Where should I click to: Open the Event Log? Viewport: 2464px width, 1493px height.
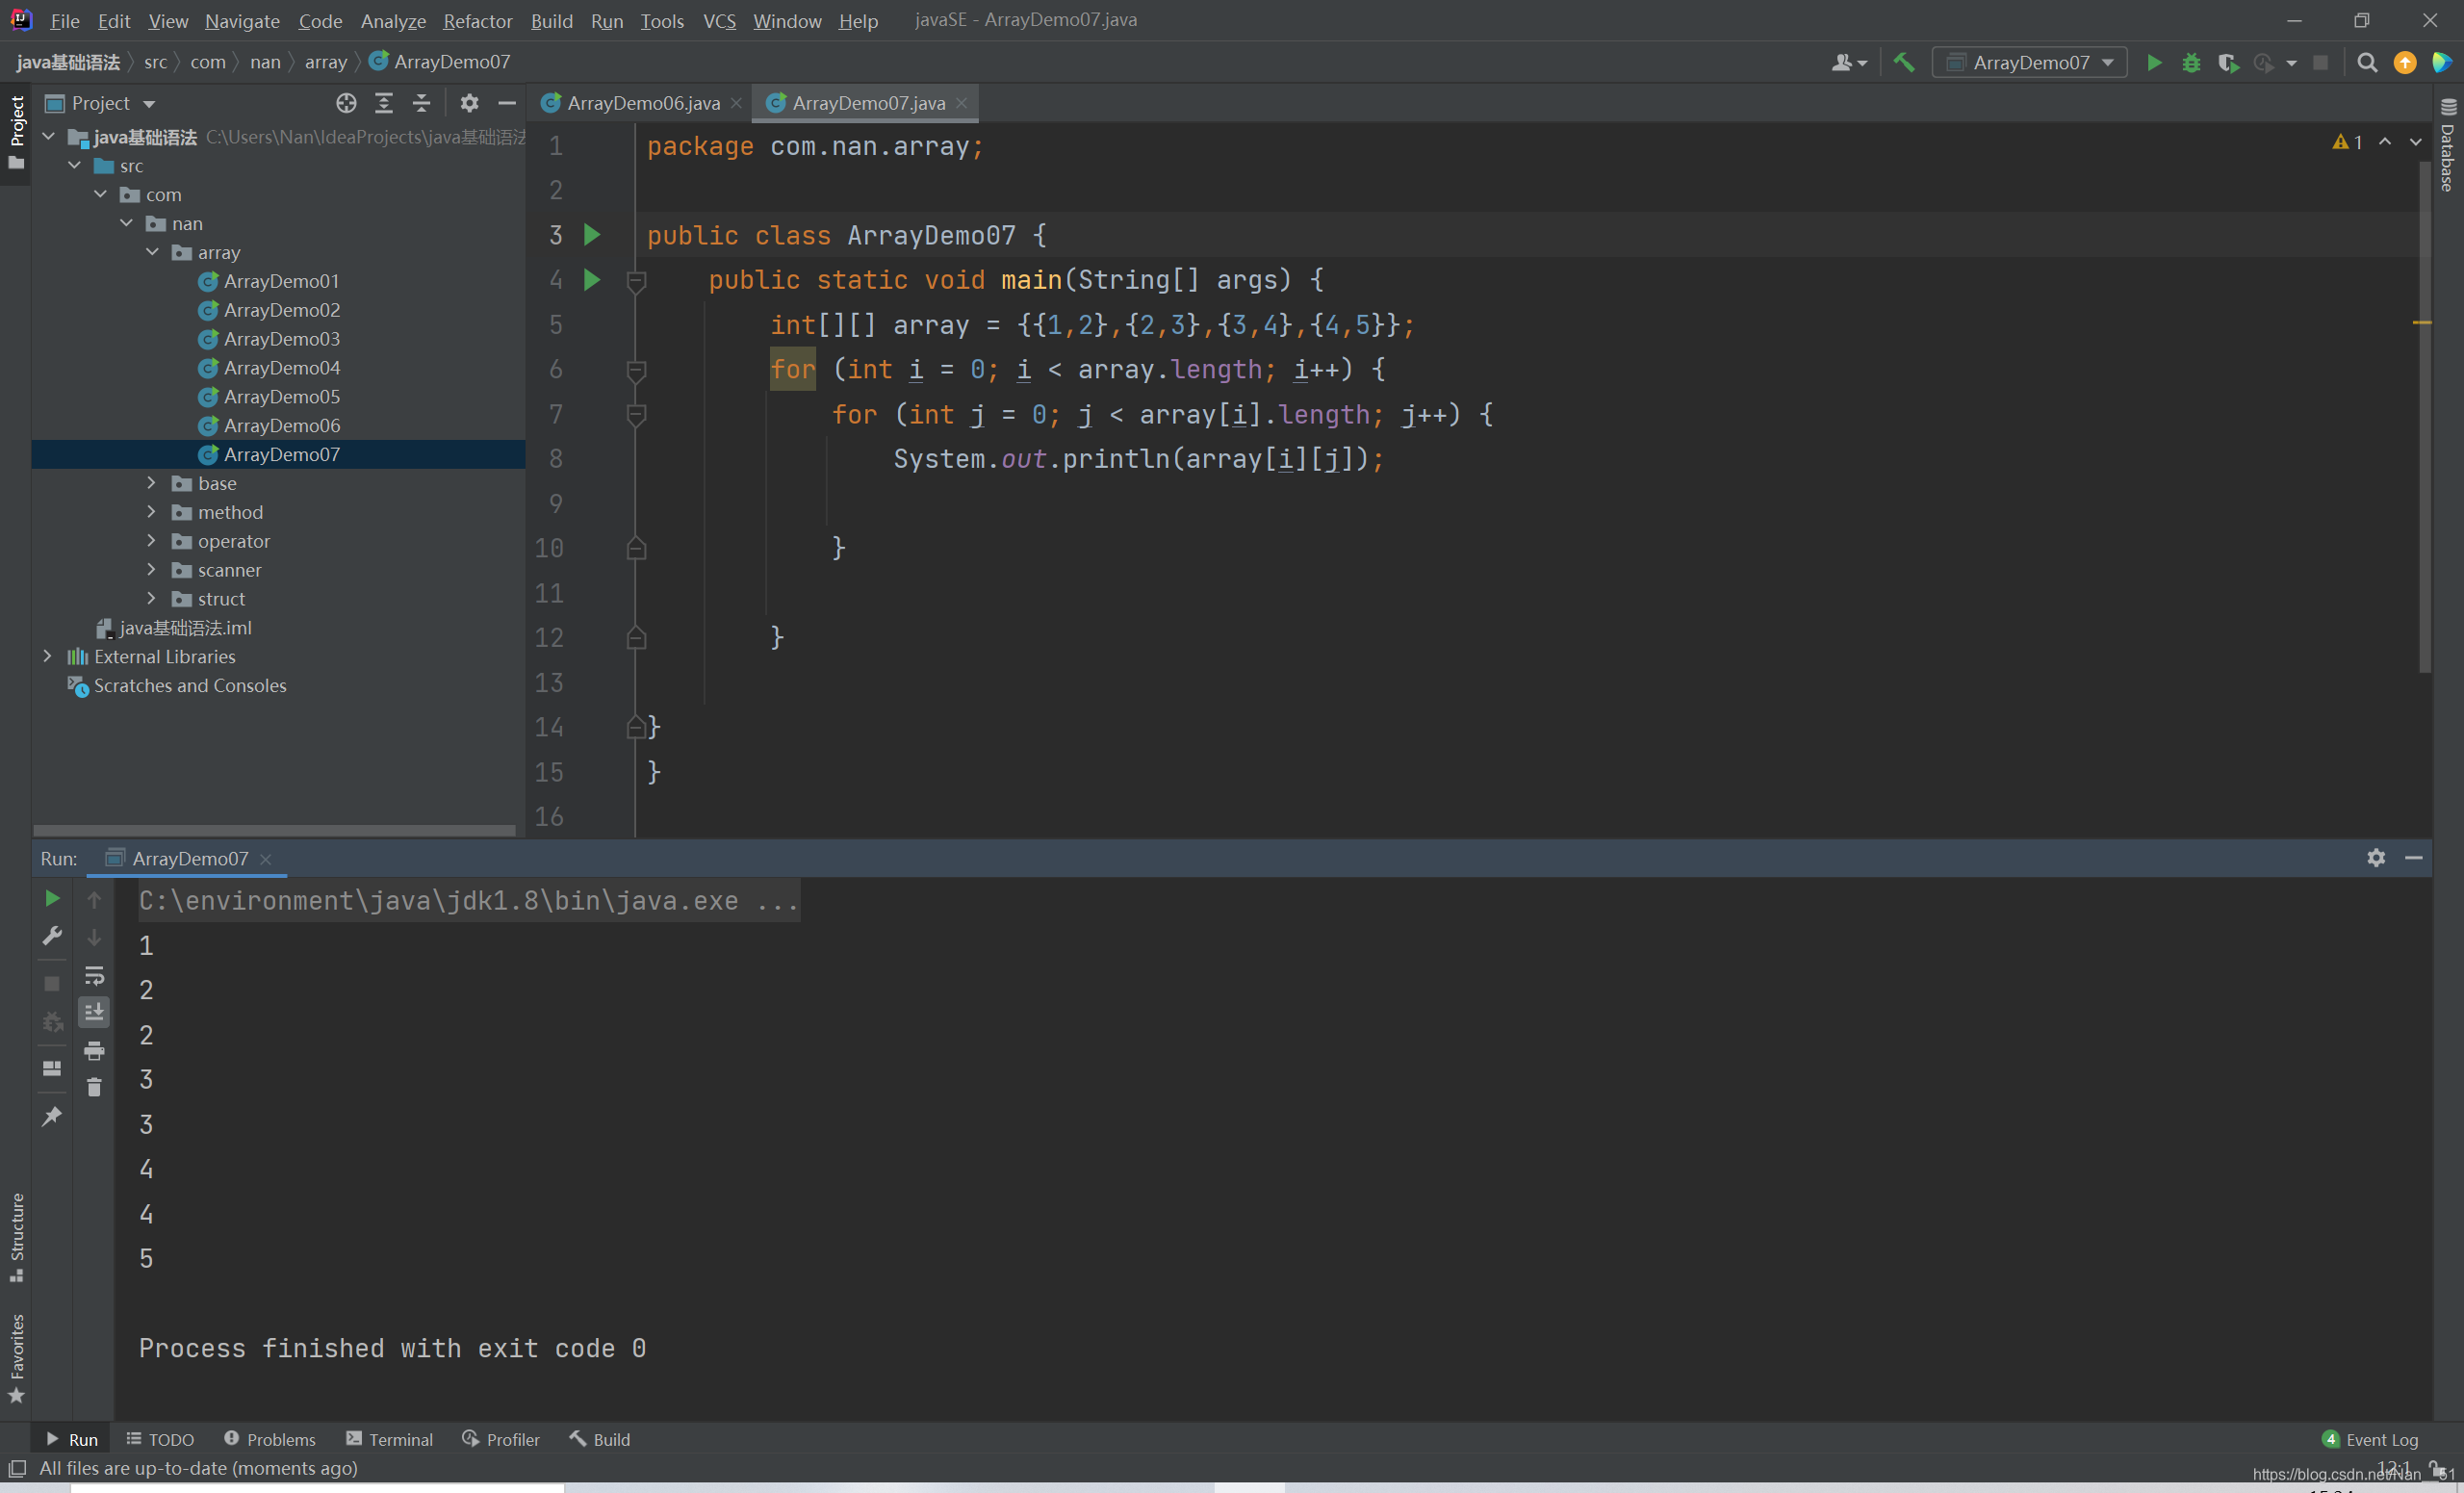tap(2370, 1439)
